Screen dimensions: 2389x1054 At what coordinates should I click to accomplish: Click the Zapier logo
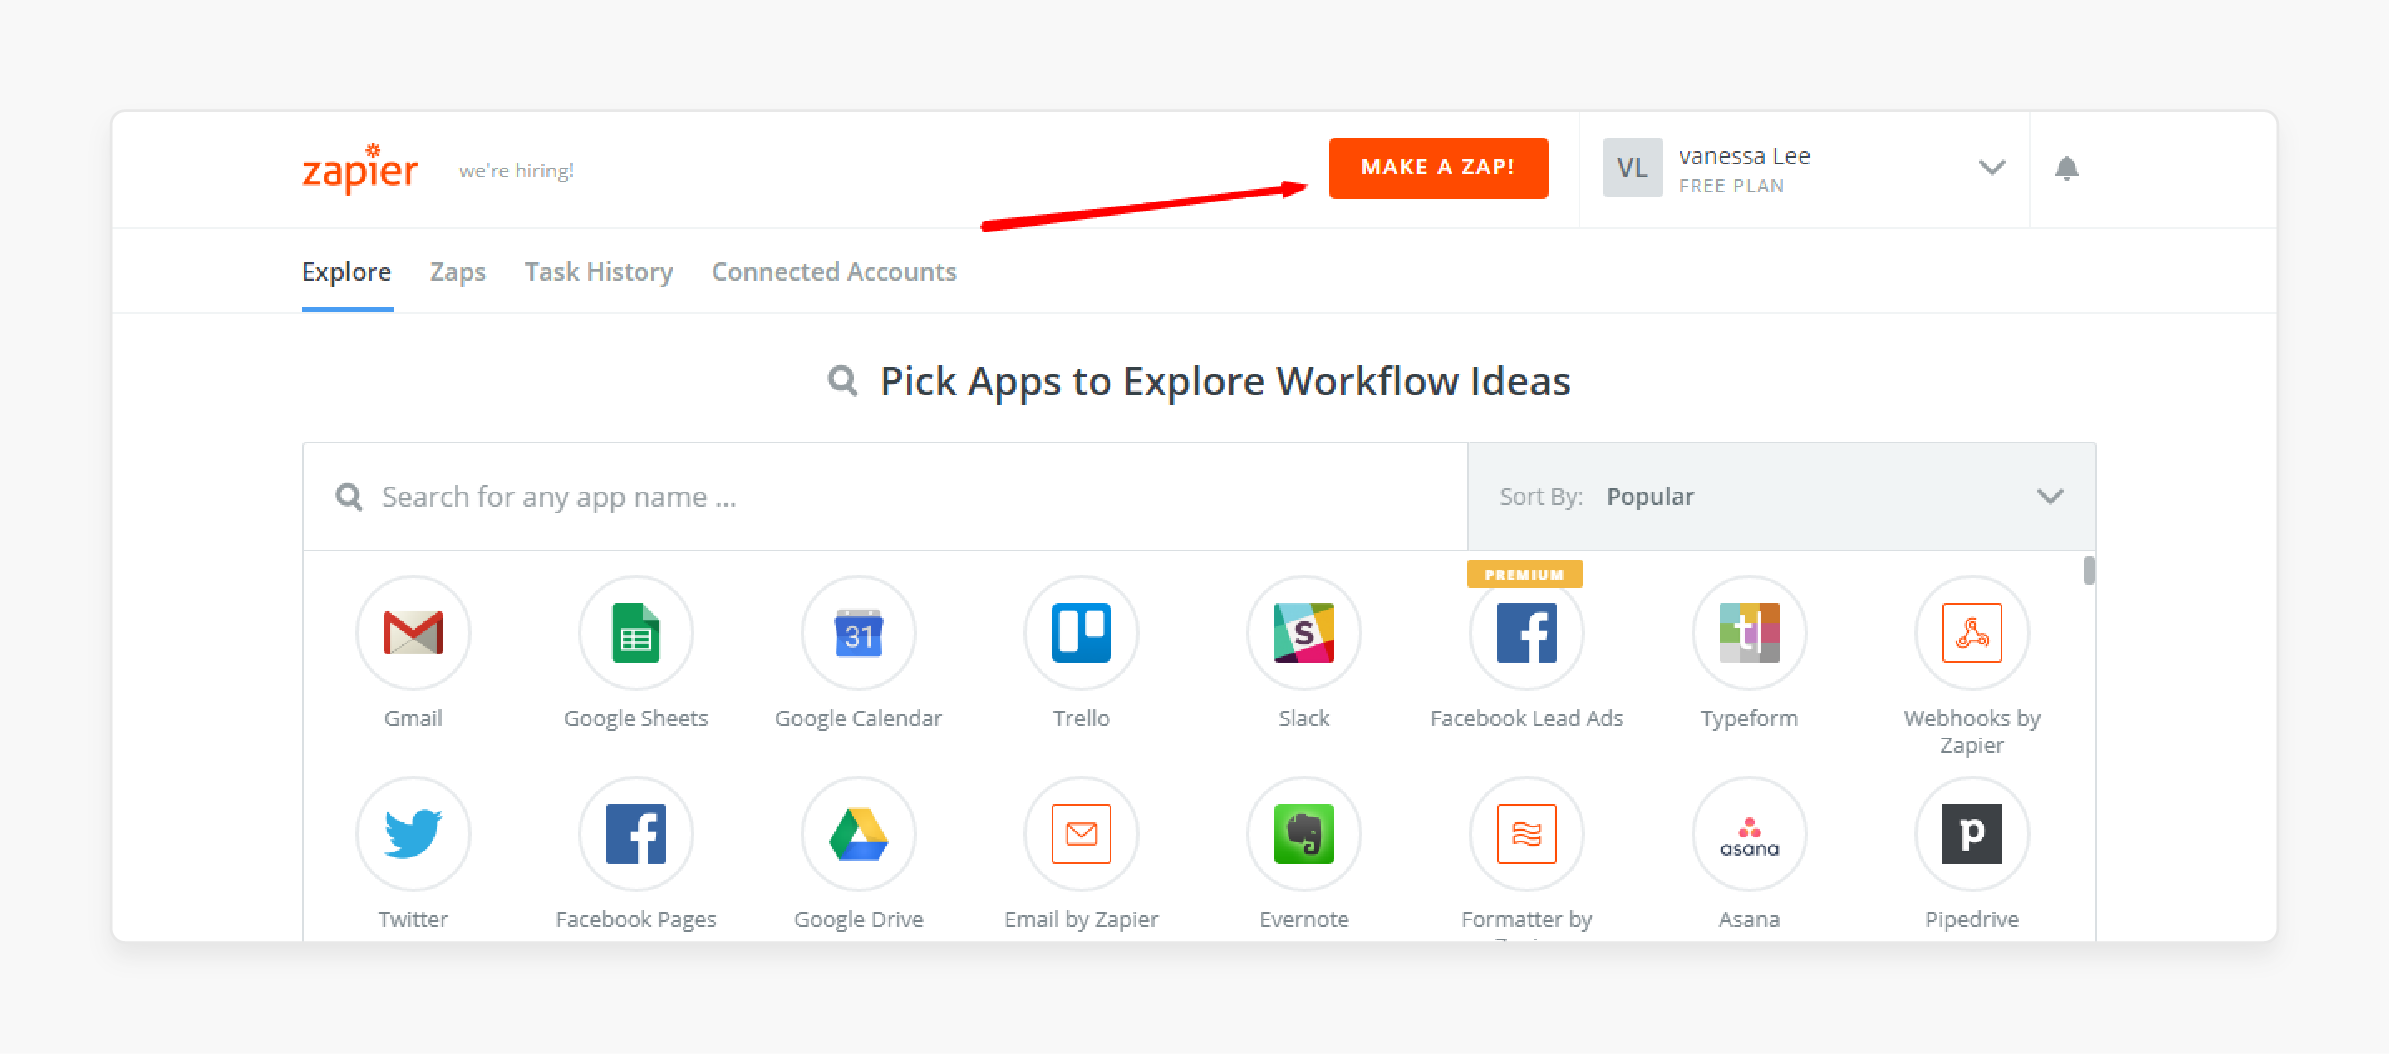(x=360, y=168)
